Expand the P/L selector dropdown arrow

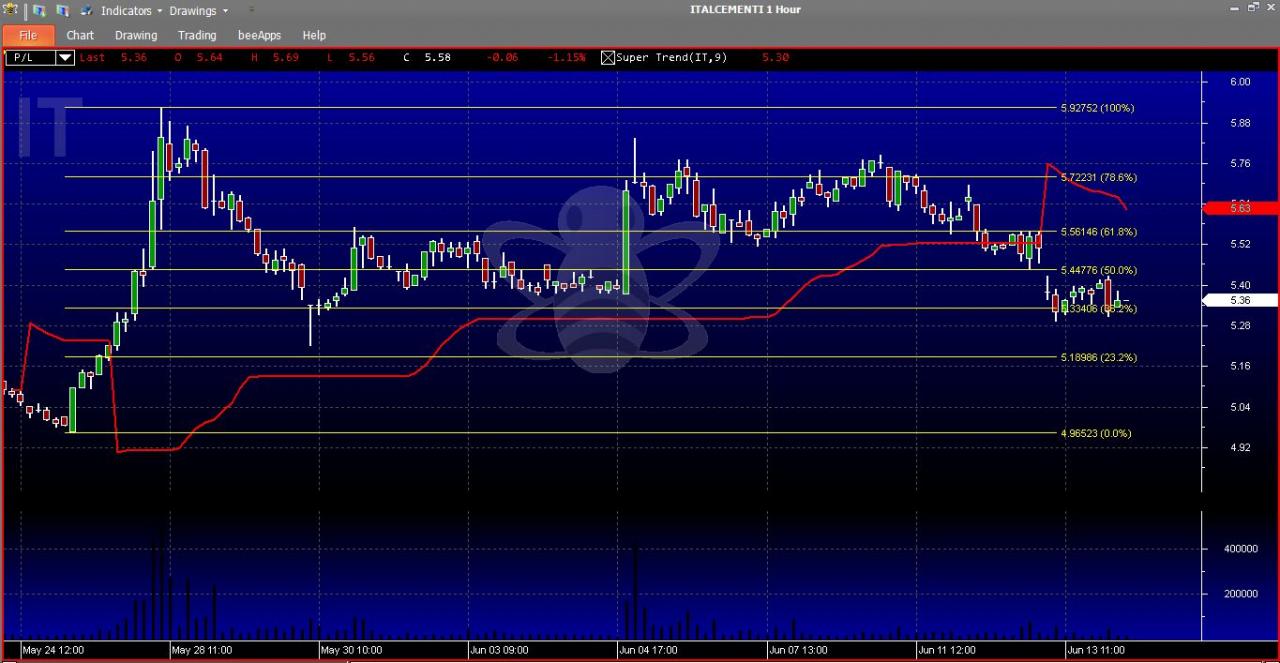[x=65, y=57]
